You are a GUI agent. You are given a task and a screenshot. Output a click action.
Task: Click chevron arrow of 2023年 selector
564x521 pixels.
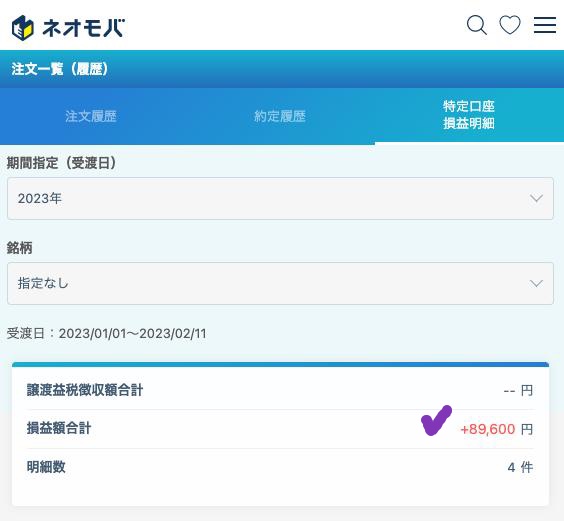pyautogui.click(x=536, y=198)
